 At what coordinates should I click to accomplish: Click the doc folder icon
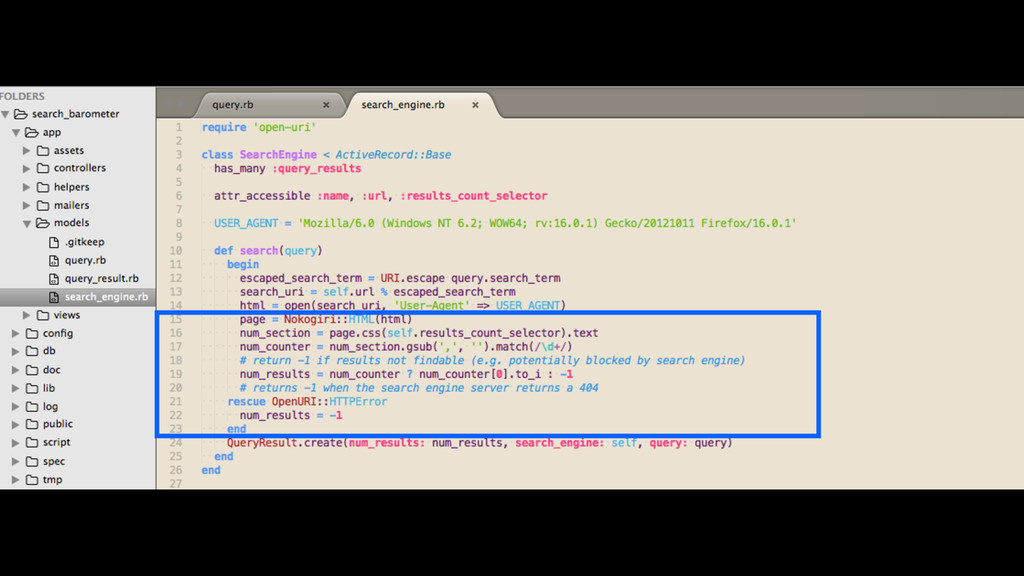[x=32, y=370]
